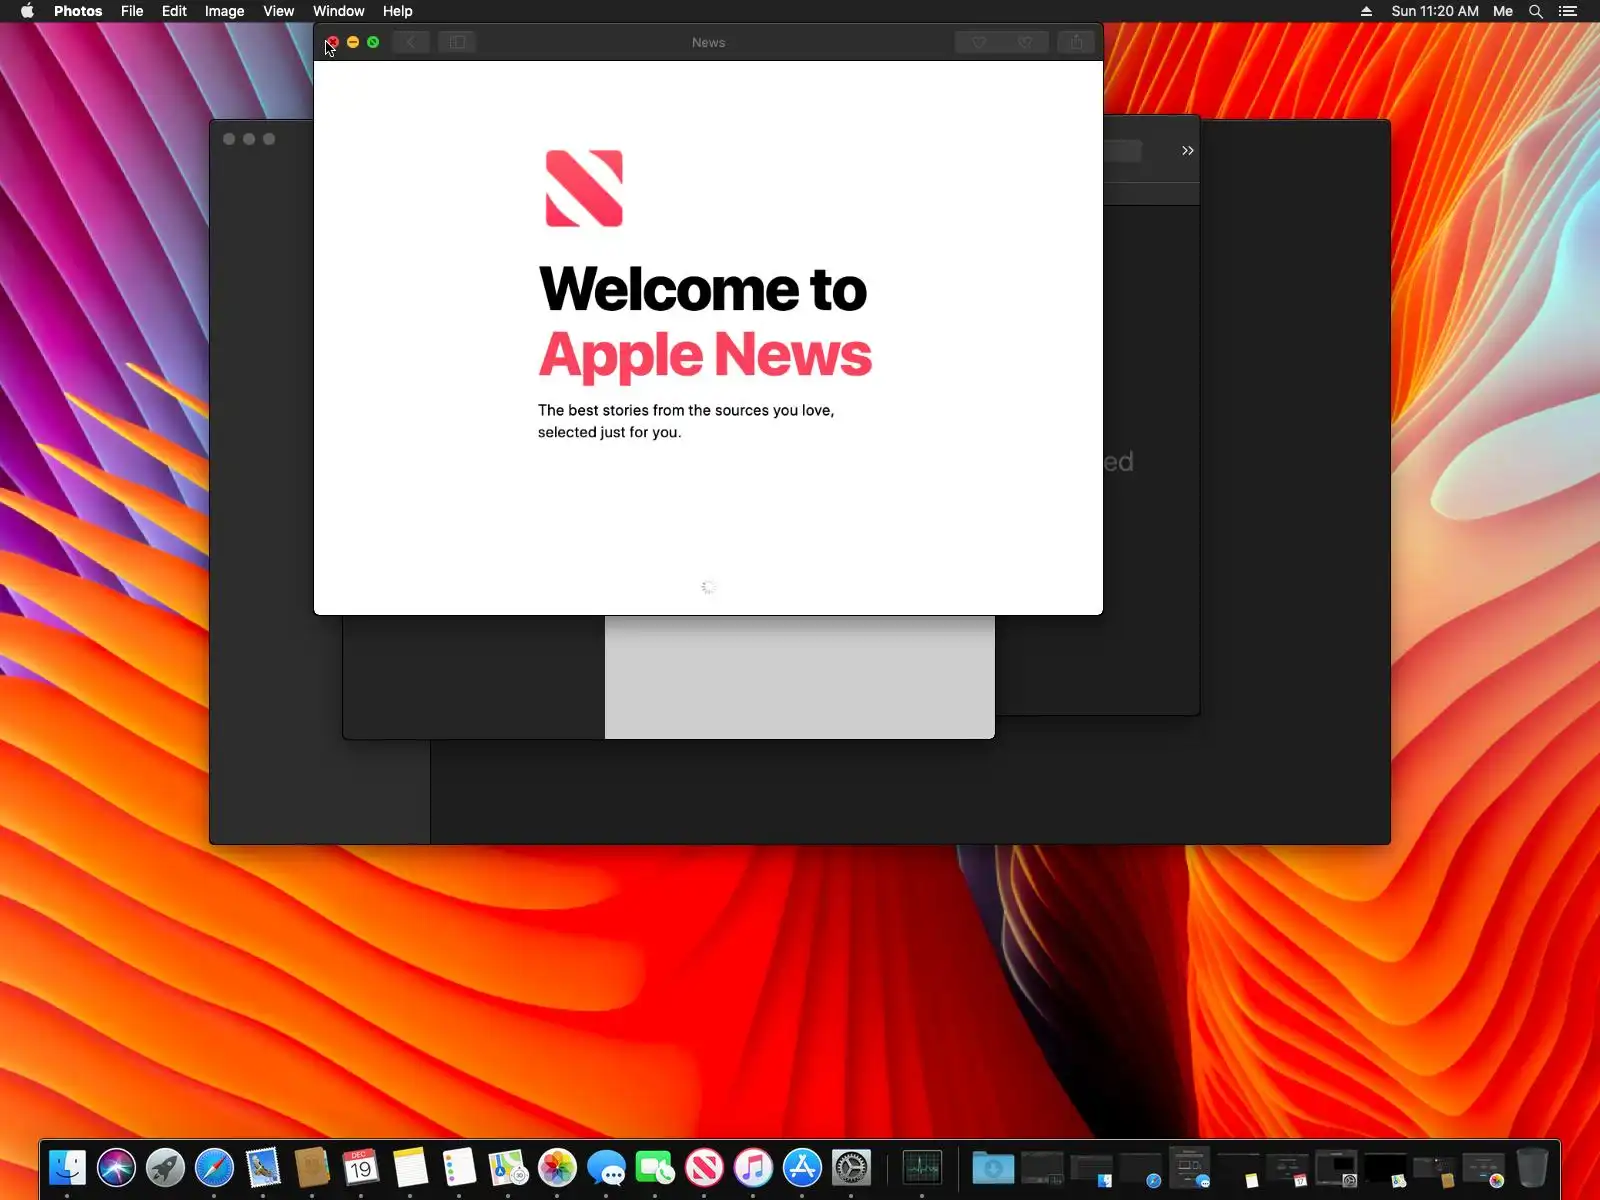1600x1200 pixels.
Task: Toggle the News sidebar button
Action: [457, 42]
